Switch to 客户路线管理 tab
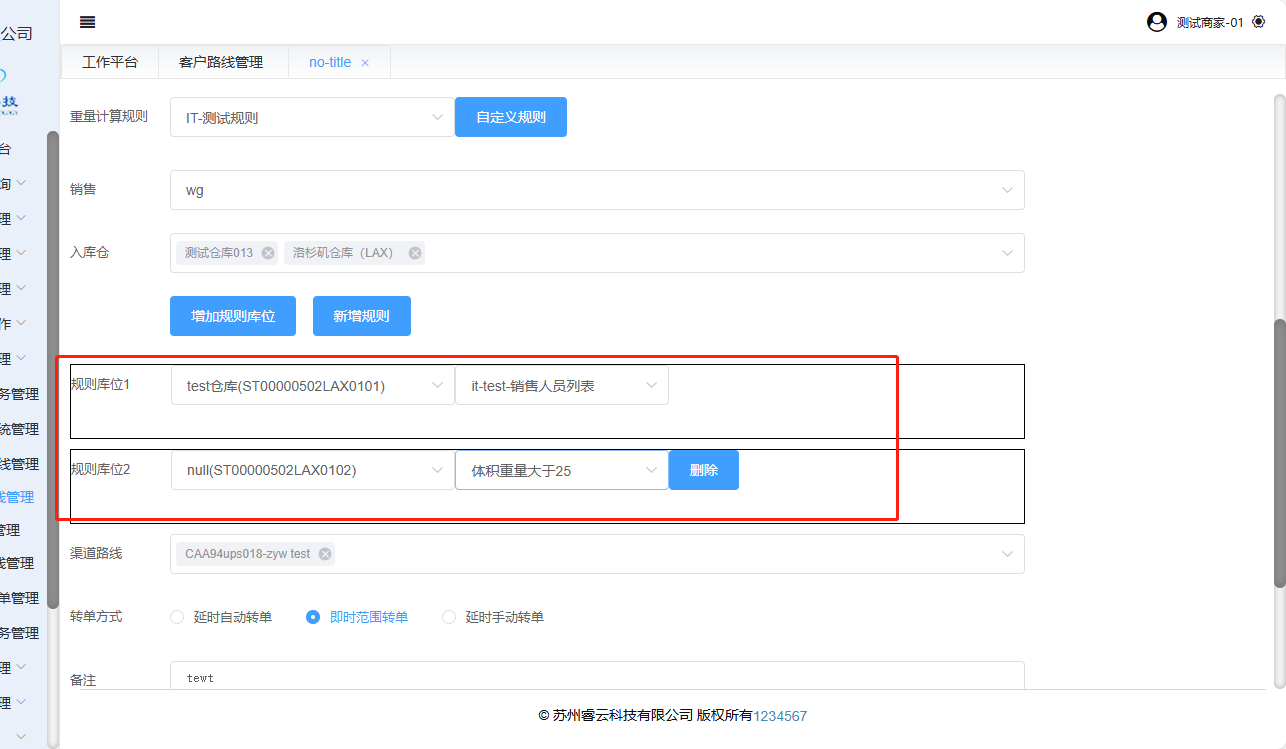1286x749 pixels. [x=221, y=62]
